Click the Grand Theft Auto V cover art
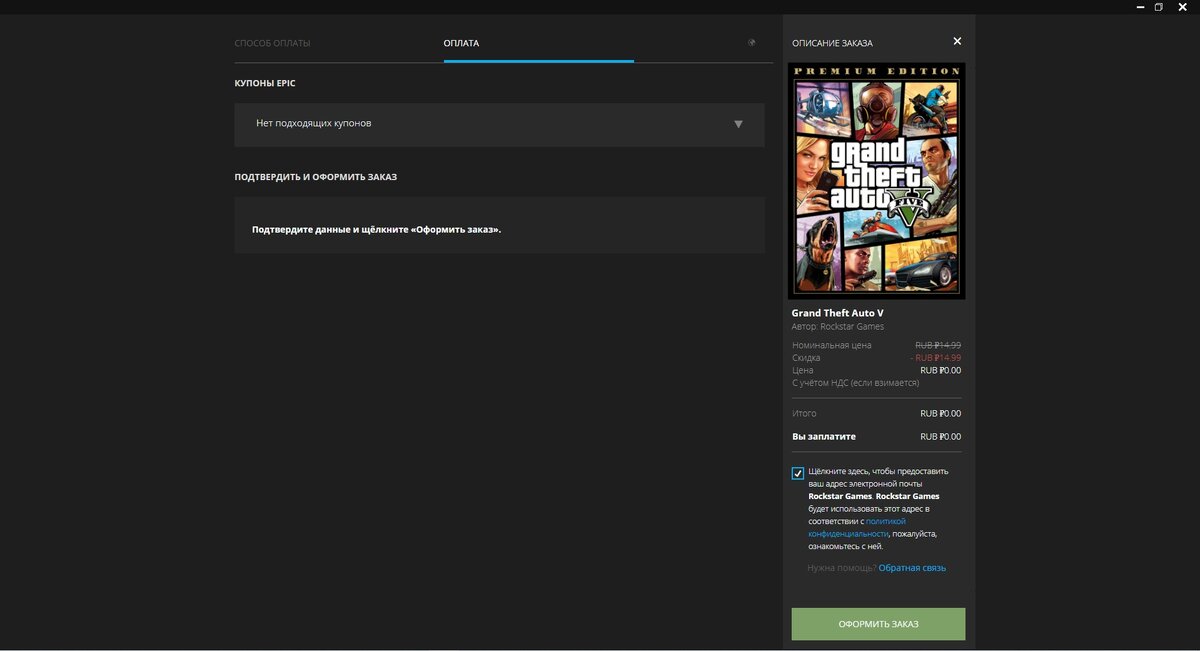 [x=877, y=181]
